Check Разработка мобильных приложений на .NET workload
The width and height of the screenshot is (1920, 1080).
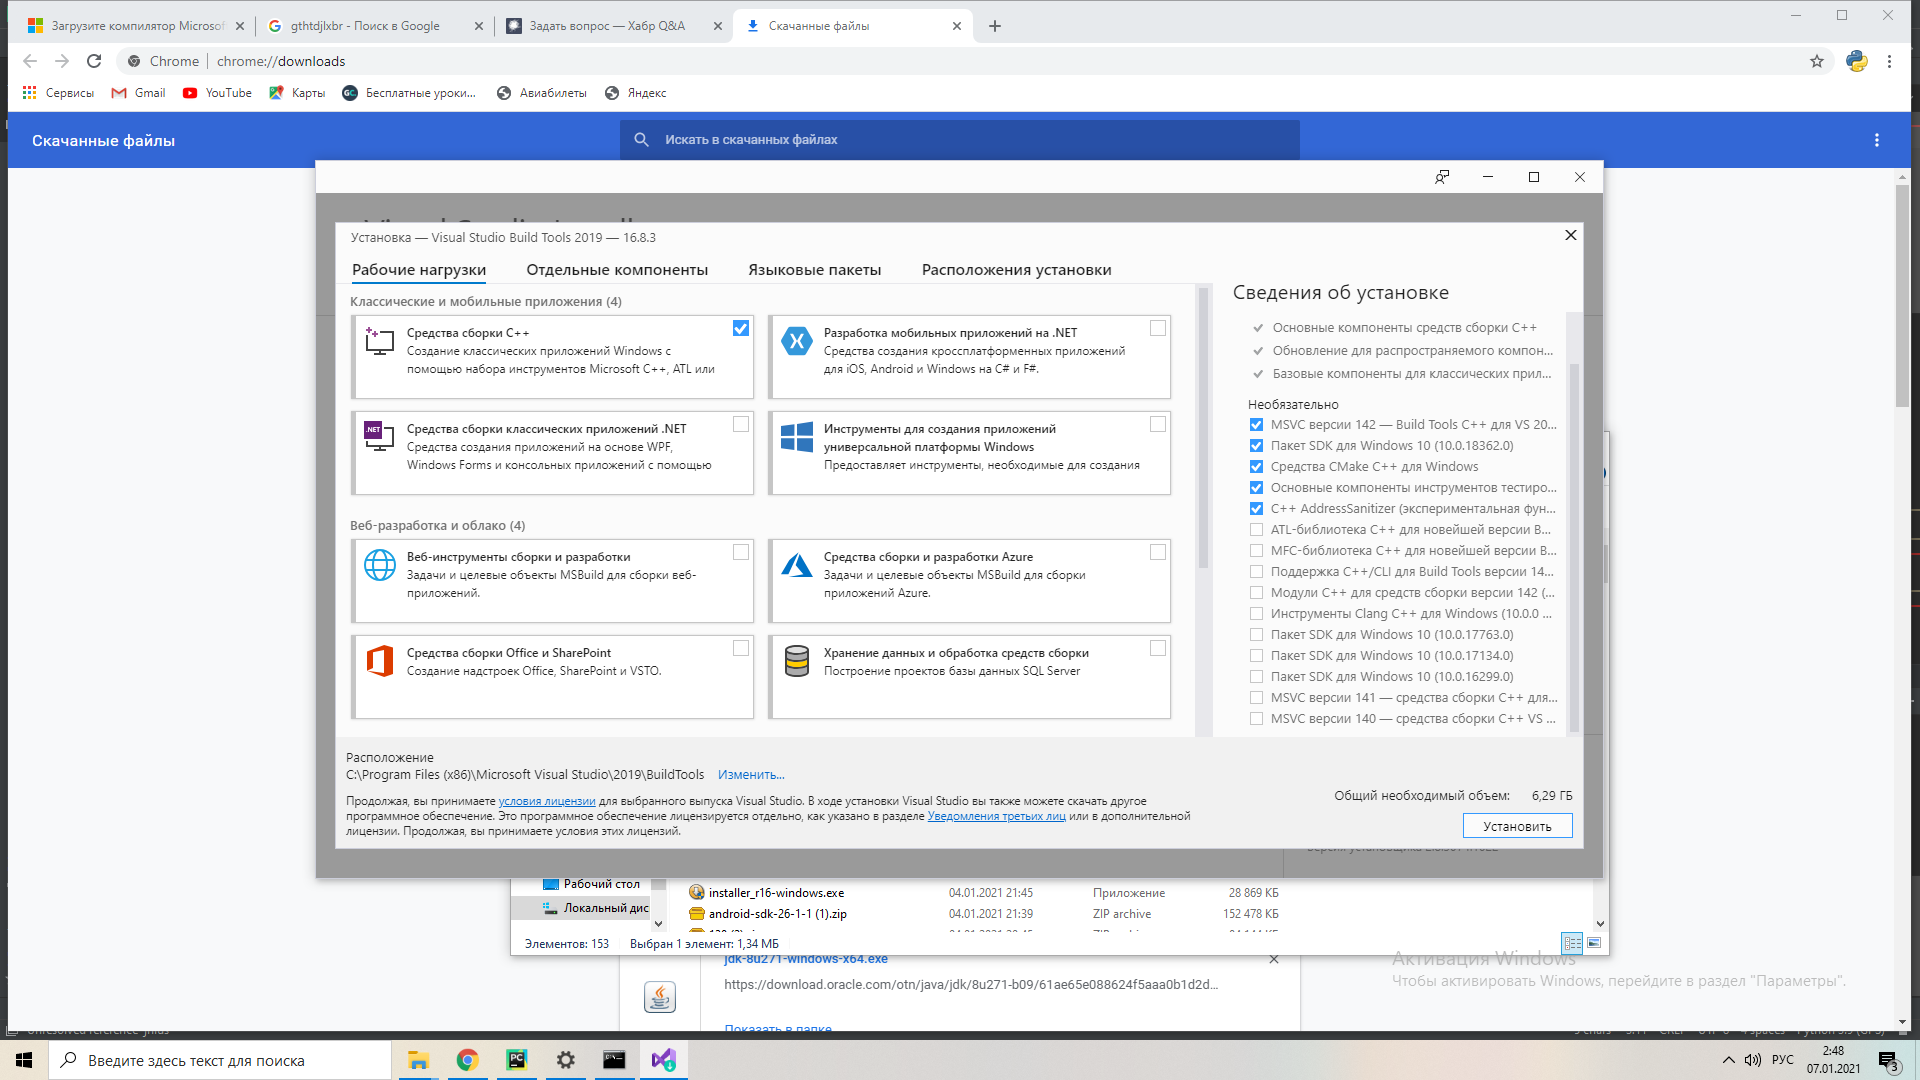point(1158,328)
